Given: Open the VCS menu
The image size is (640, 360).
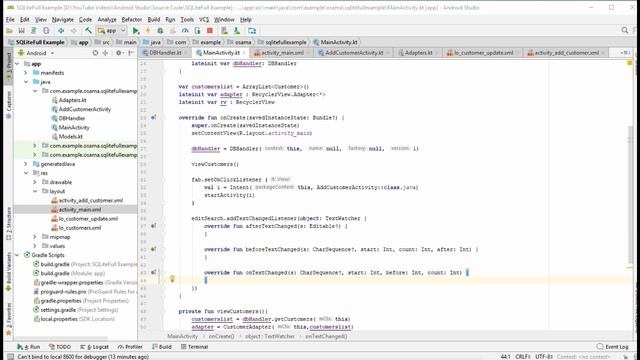Looking at the screenshot, I should coord(204,19).
